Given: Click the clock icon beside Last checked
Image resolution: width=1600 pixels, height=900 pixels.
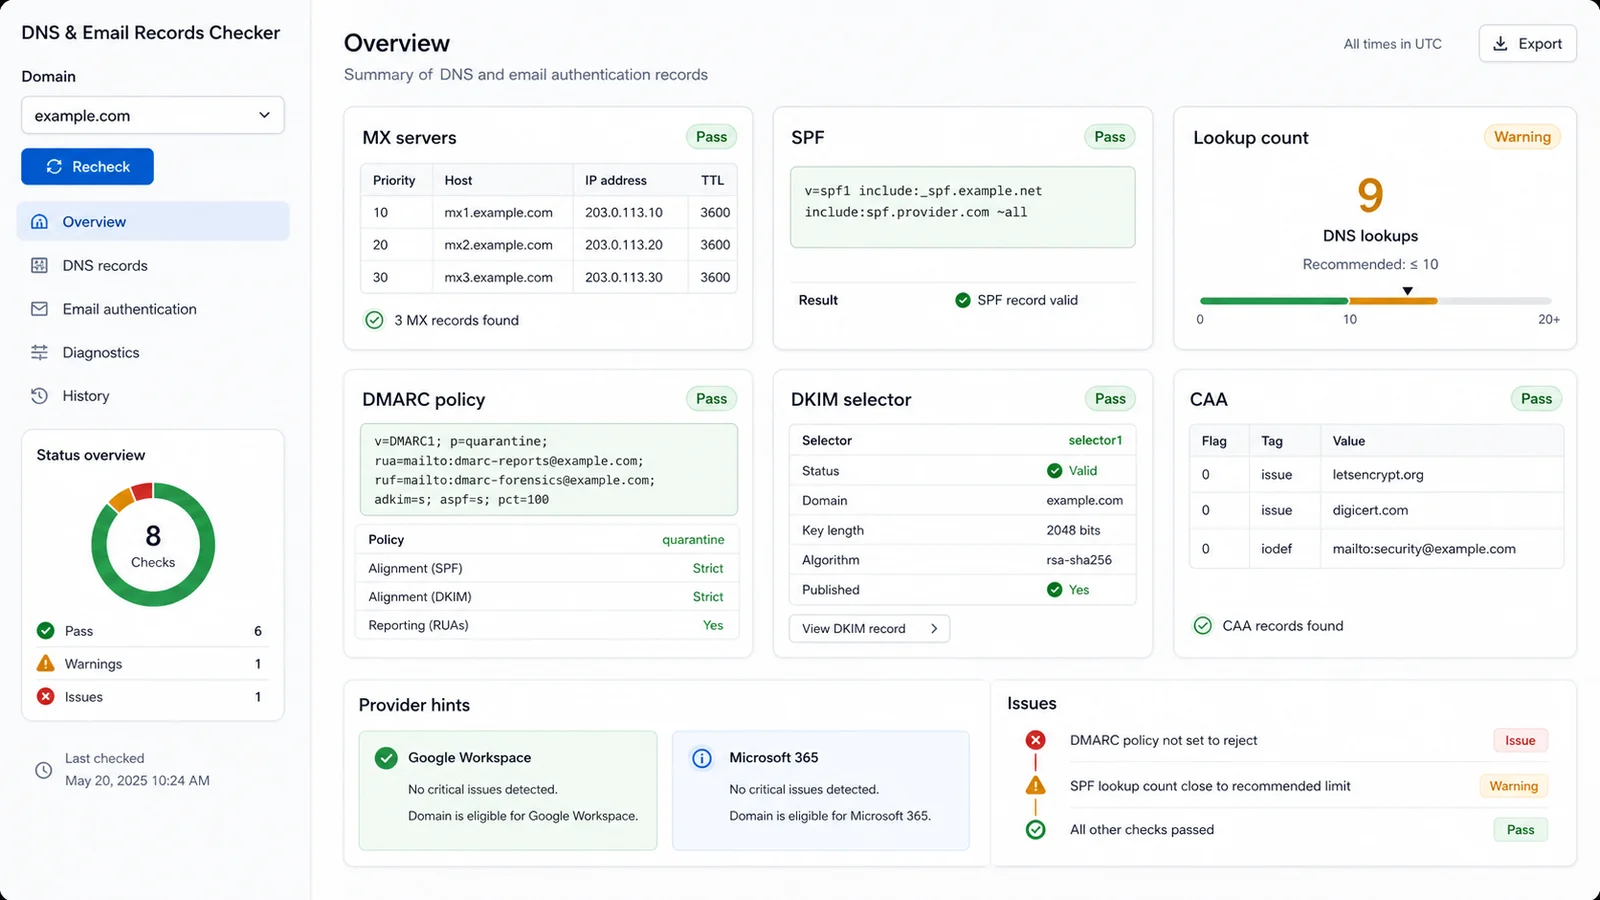Looking at the screenshot, I should [x=44, y=770].
